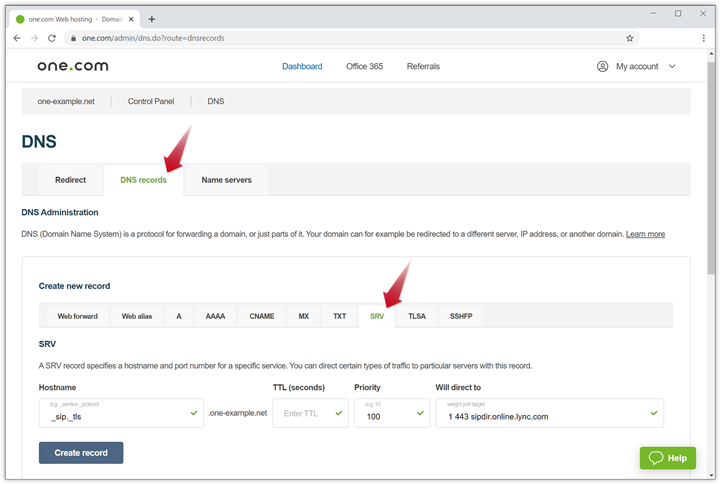The height and width of the screenshot is (484, 720).
Task: Expand the My account dropdown chevron
Action: [672, 66]
